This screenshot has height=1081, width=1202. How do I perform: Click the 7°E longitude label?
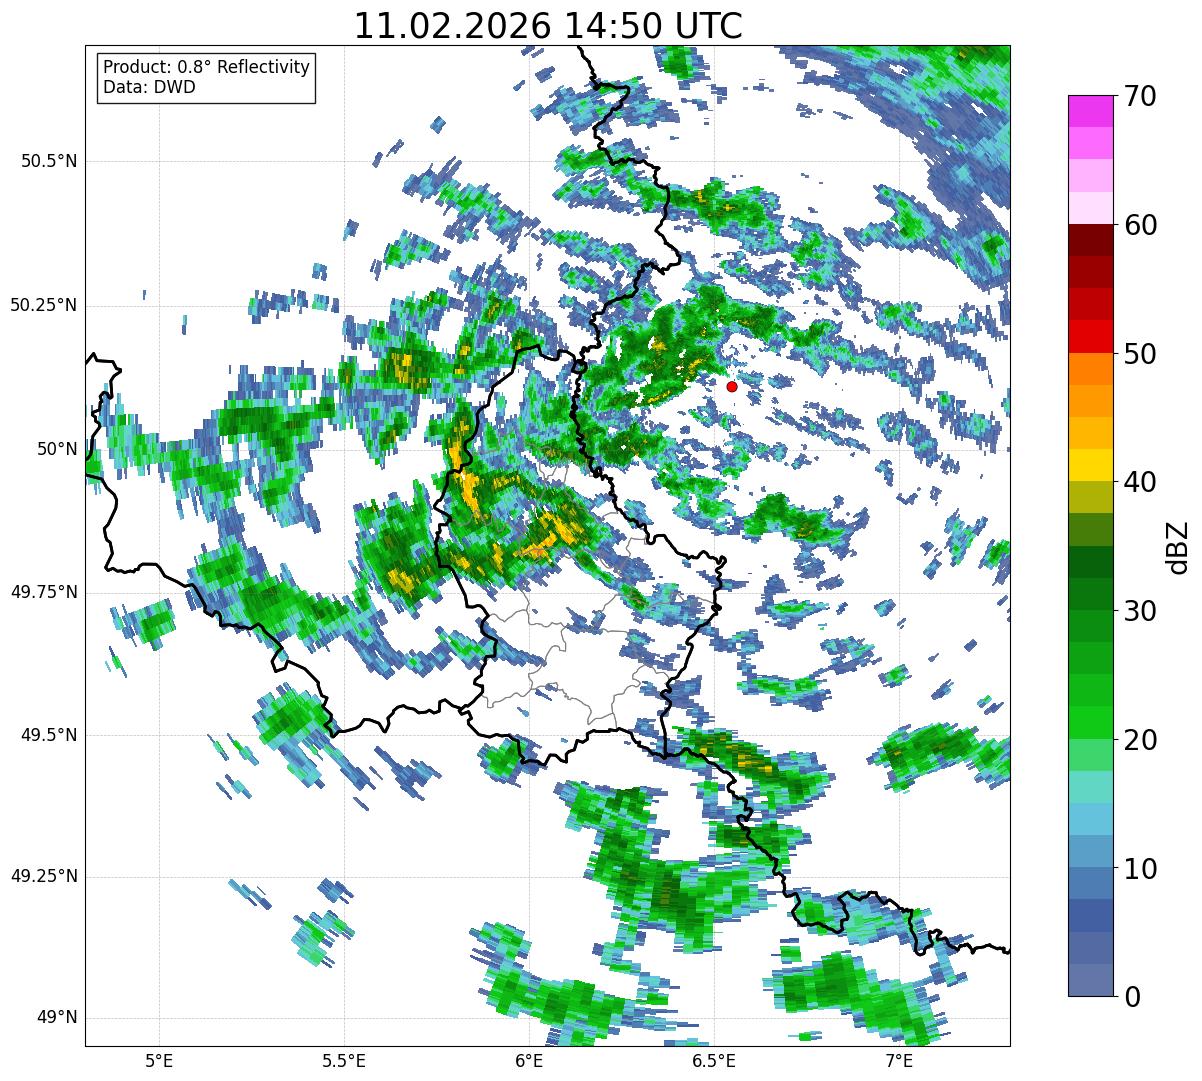point(899,1060)
